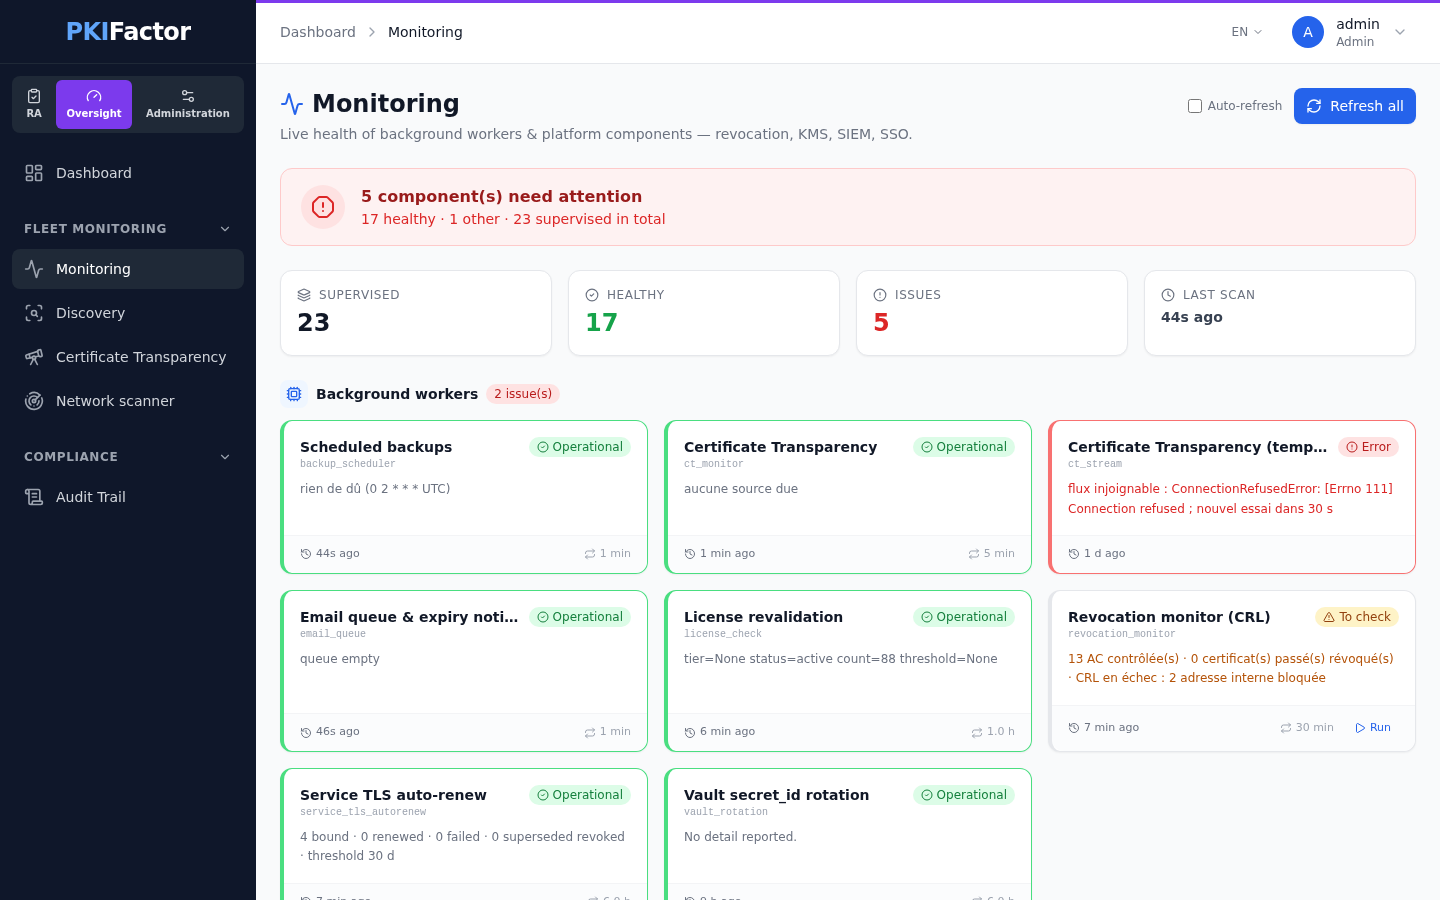The image size is (1440, 900).
Task: Click the admin avatar circle
Action: (x=1308, y=32)
